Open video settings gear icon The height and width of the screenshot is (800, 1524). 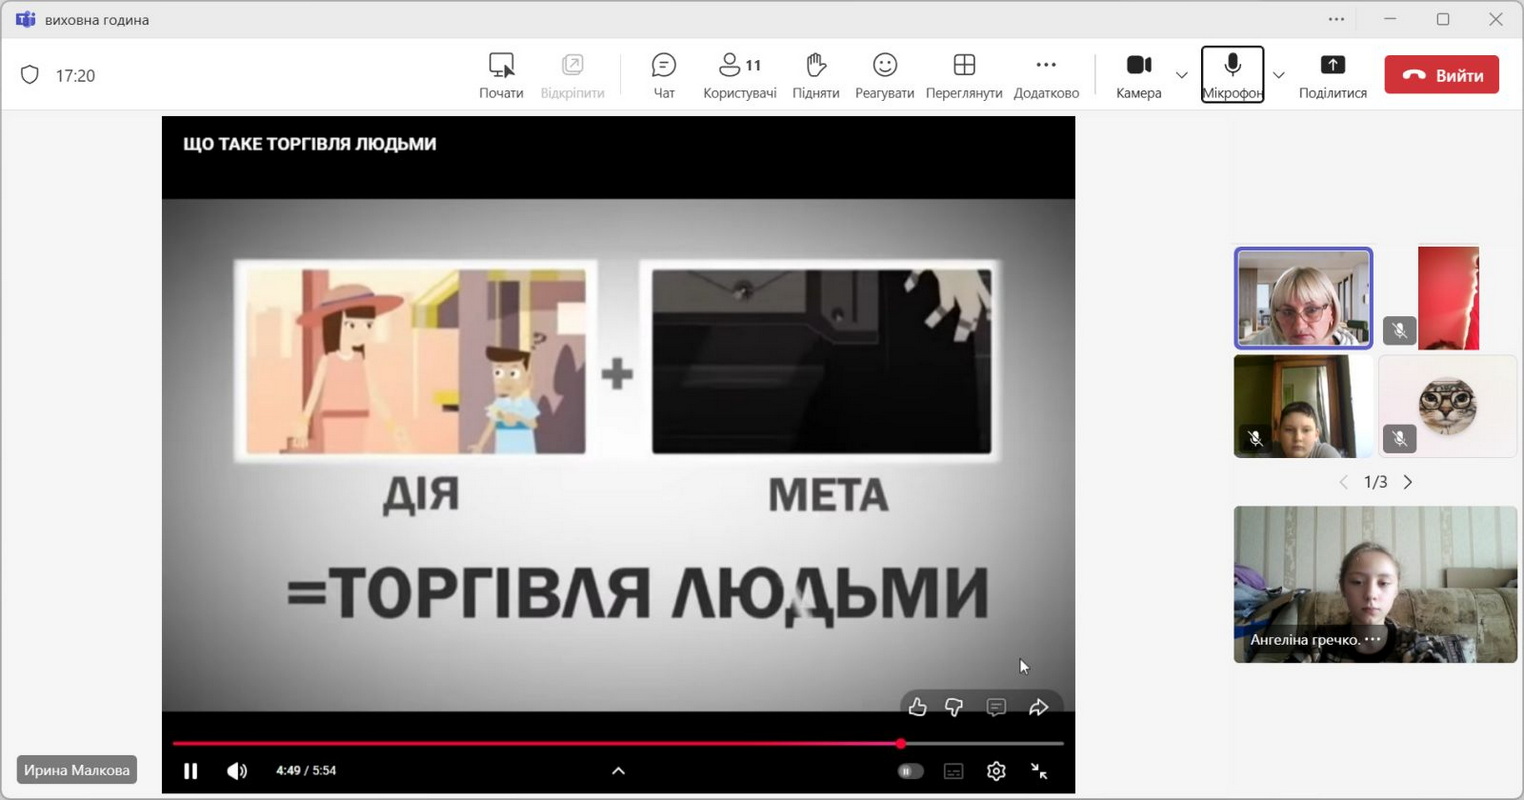[x=996, y=771]
